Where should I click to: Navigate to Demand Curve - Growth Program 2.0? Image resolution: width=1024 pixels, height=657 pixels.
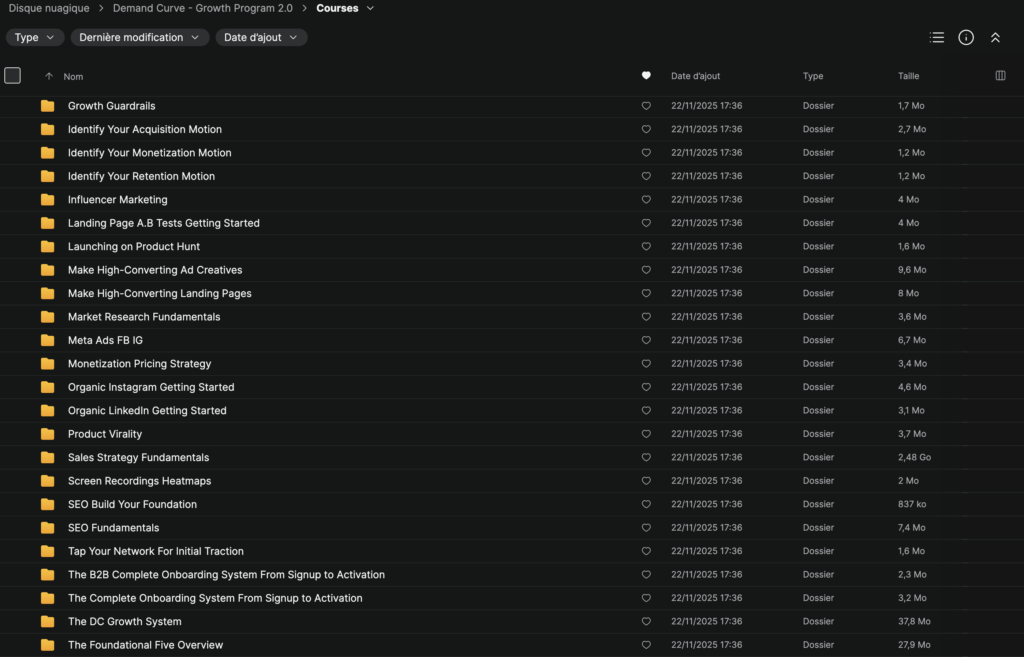pyautogui.click(x=203, y=9)
